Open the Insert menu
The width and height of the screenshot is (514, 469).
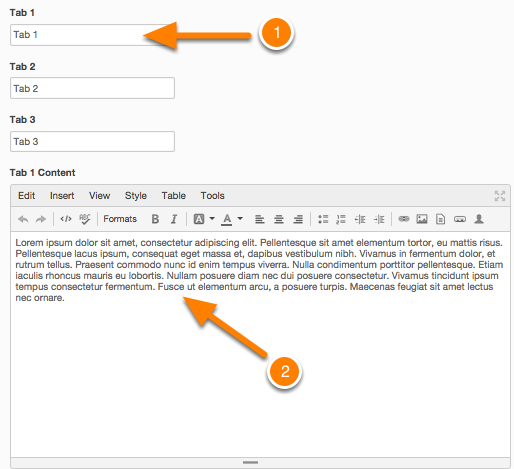click(62, 196)
